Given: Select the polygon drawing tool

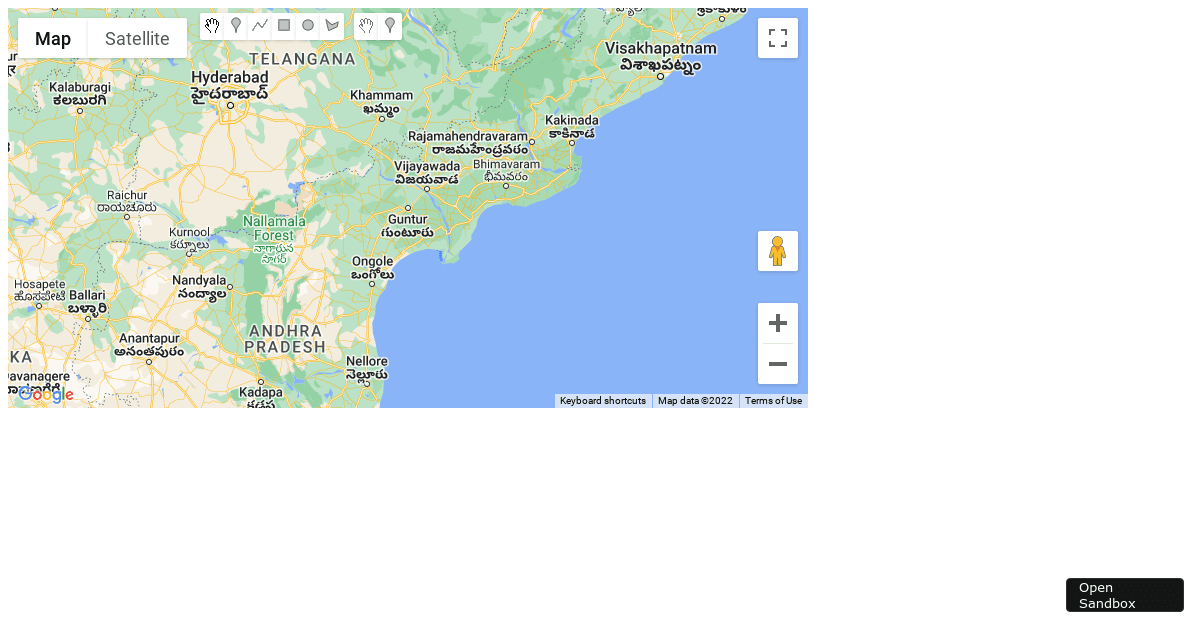Looking at the screenshot, I should click(x=332, y=26).
